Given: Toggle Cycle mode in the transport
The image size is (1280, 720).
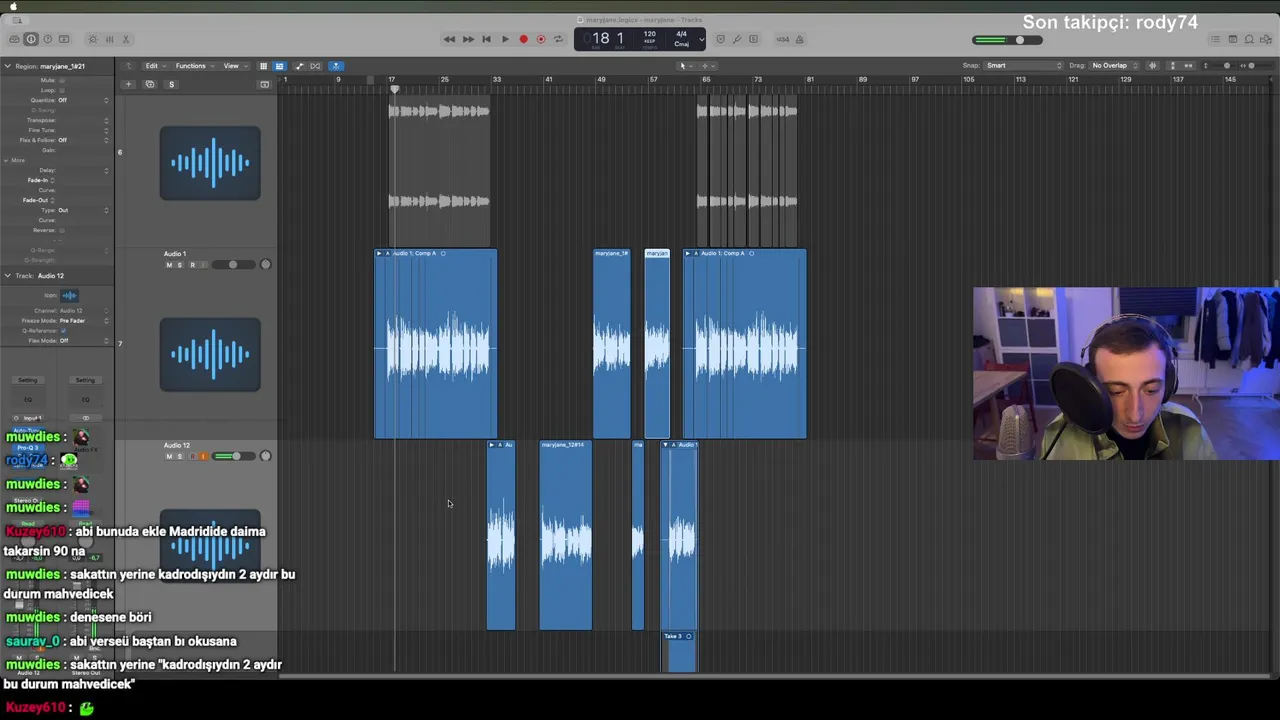Looking at the screenshot, I should (558, 39).
